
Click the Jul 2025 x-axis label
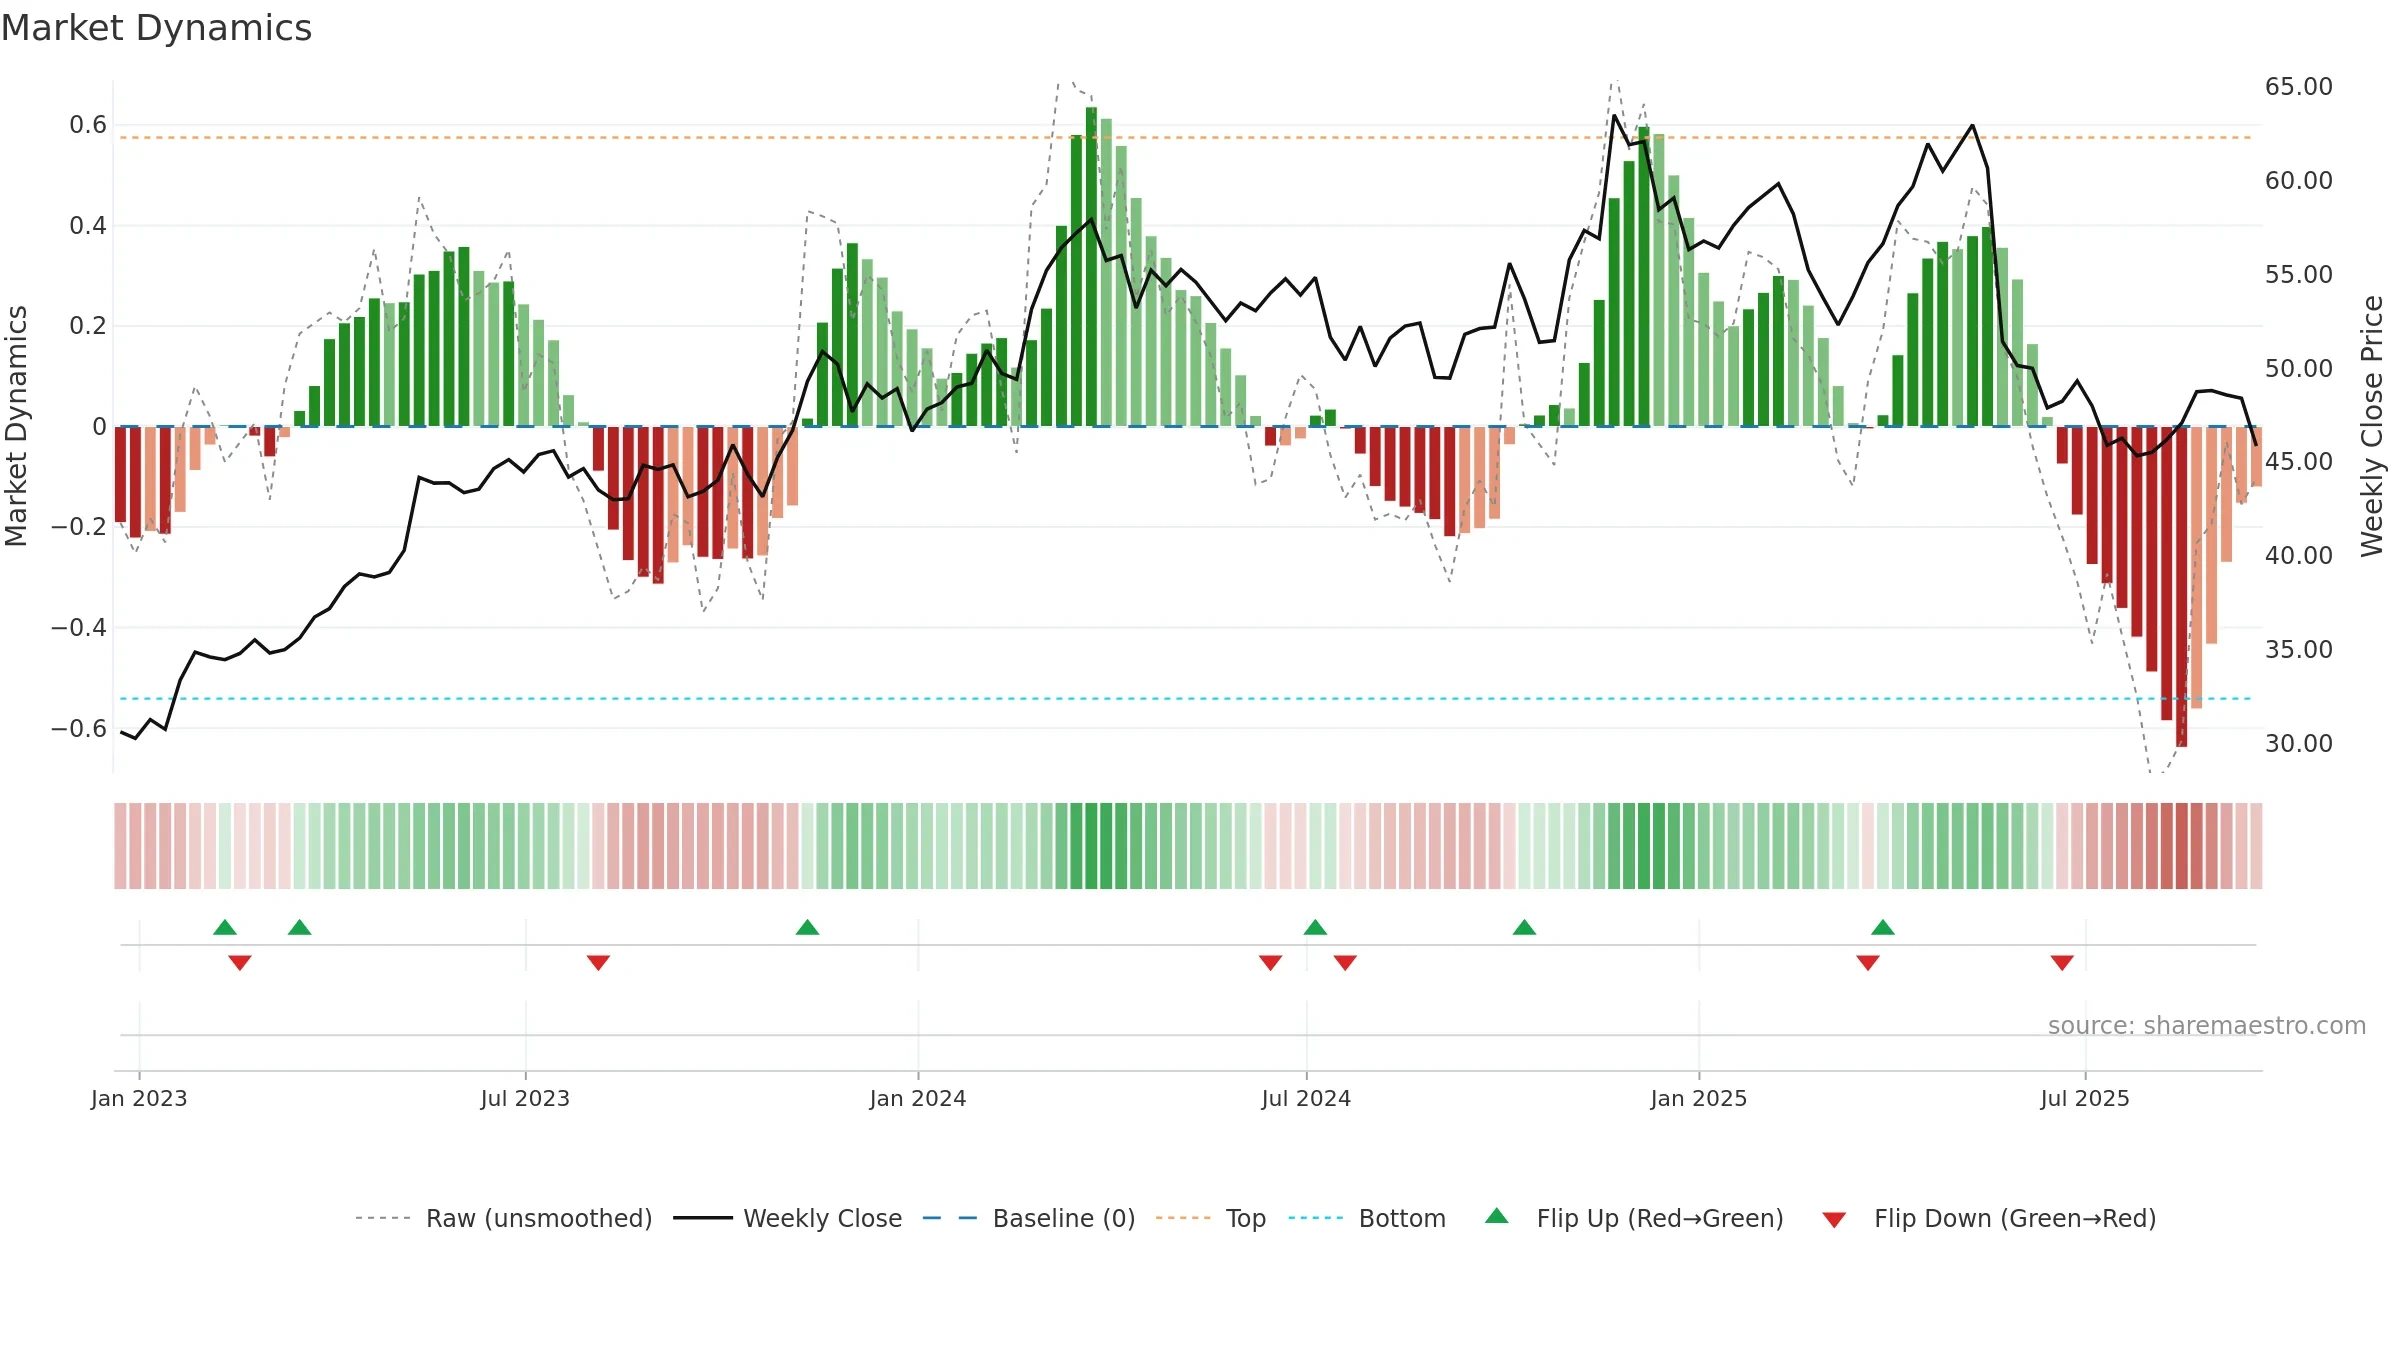(x=2085, y=1099)
